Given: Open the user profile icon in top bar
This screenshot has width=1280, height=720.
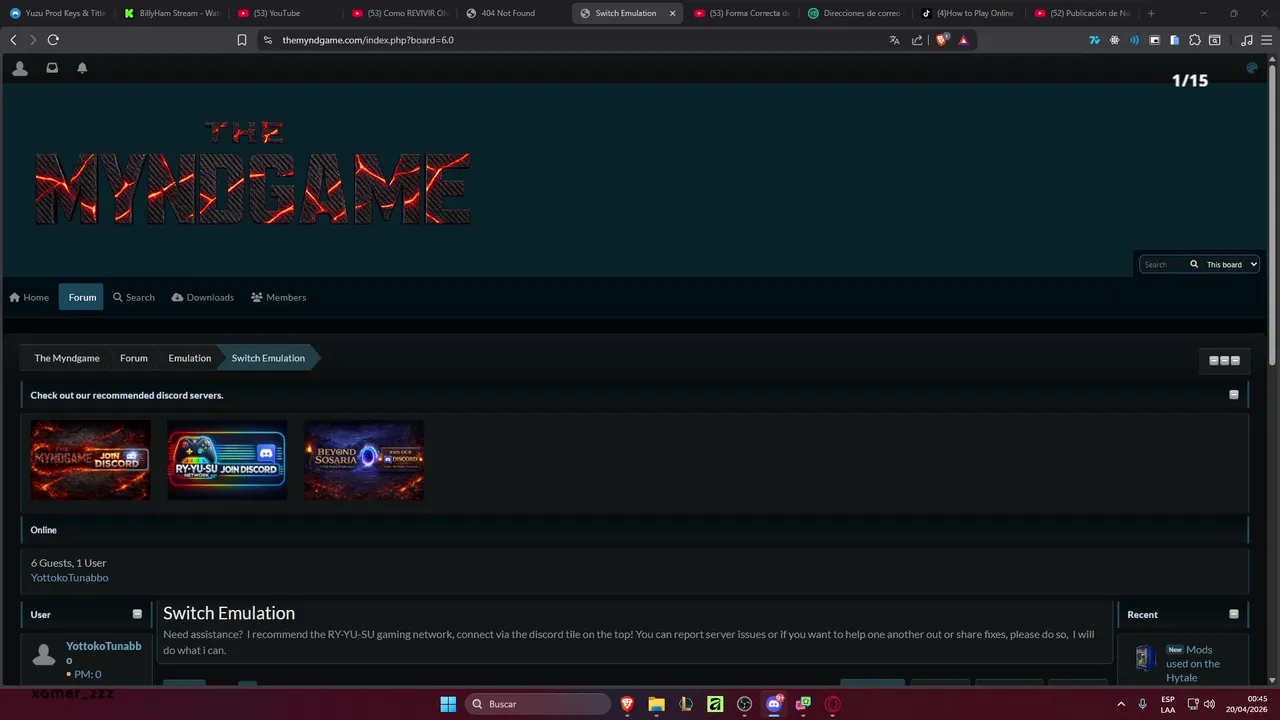Looking at the screenshot, I should click(x=19, y=68).
